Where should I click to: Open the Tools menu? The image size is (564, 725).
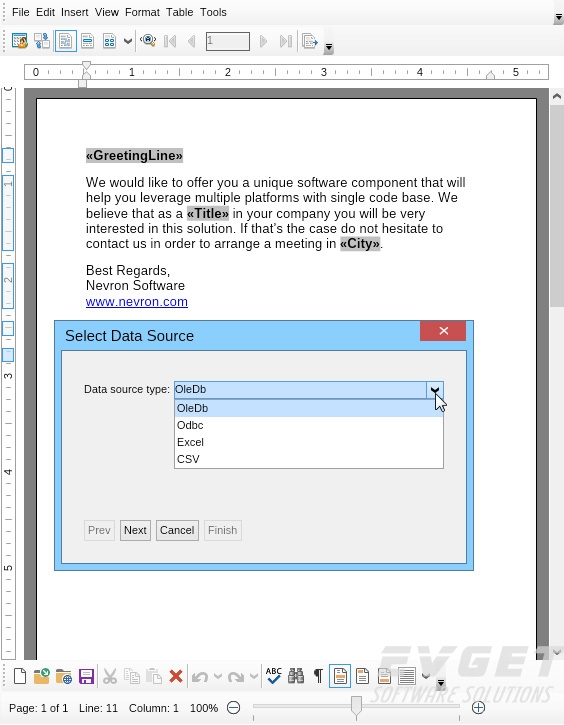tap(213, 12)
